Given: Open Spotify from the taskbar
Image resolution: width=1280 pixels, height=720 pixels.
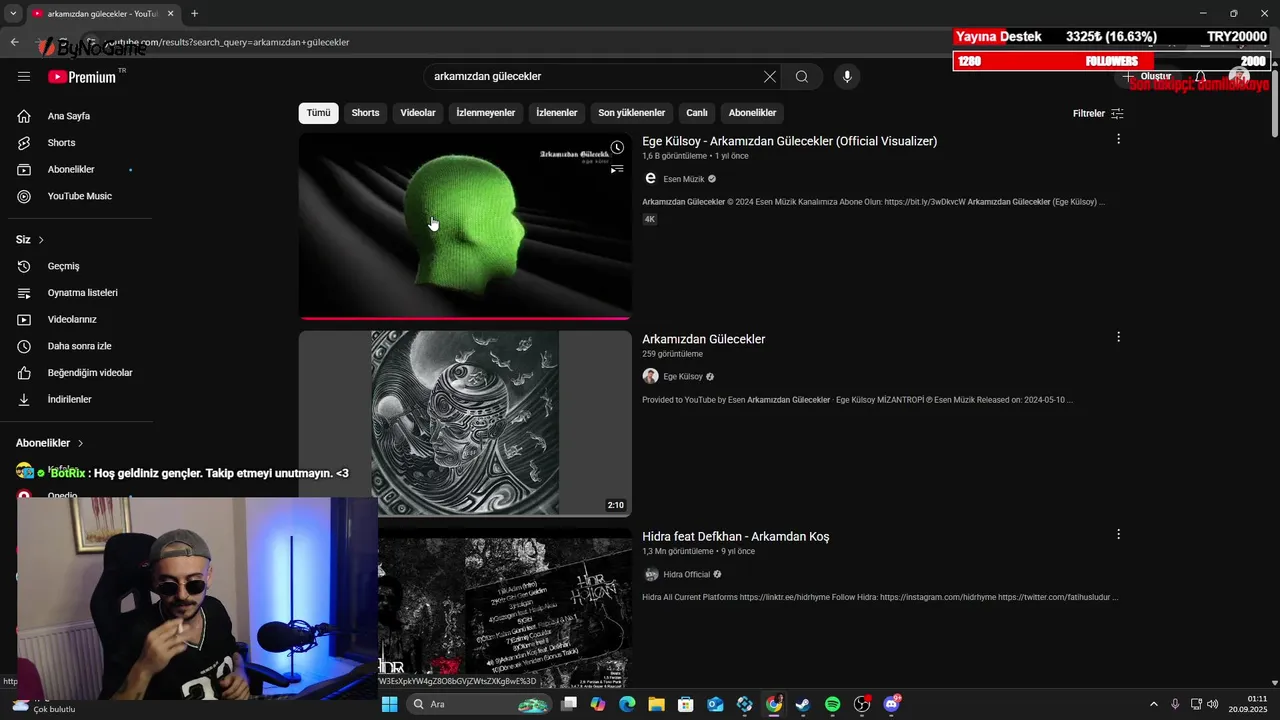Looking at the screenshot, I should [x=832, y=704].
